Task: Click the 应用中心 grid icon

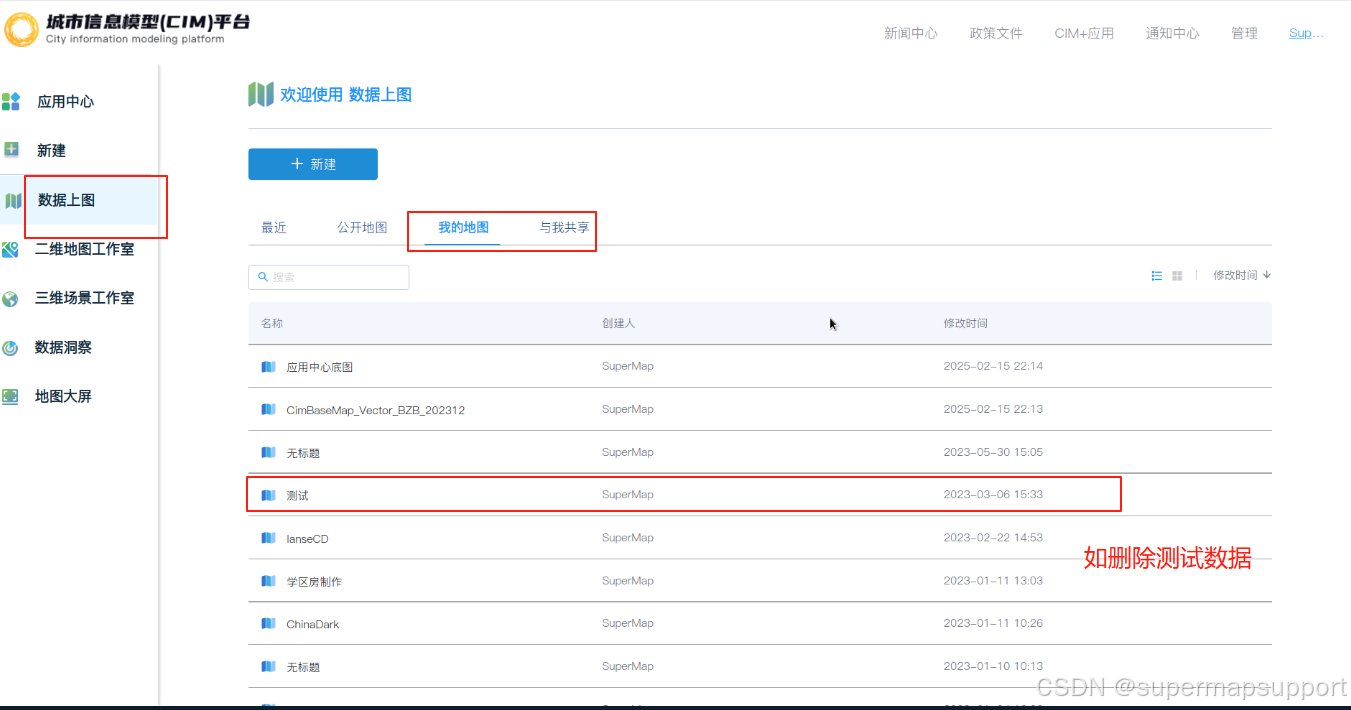Action: (x=11, y=101)
